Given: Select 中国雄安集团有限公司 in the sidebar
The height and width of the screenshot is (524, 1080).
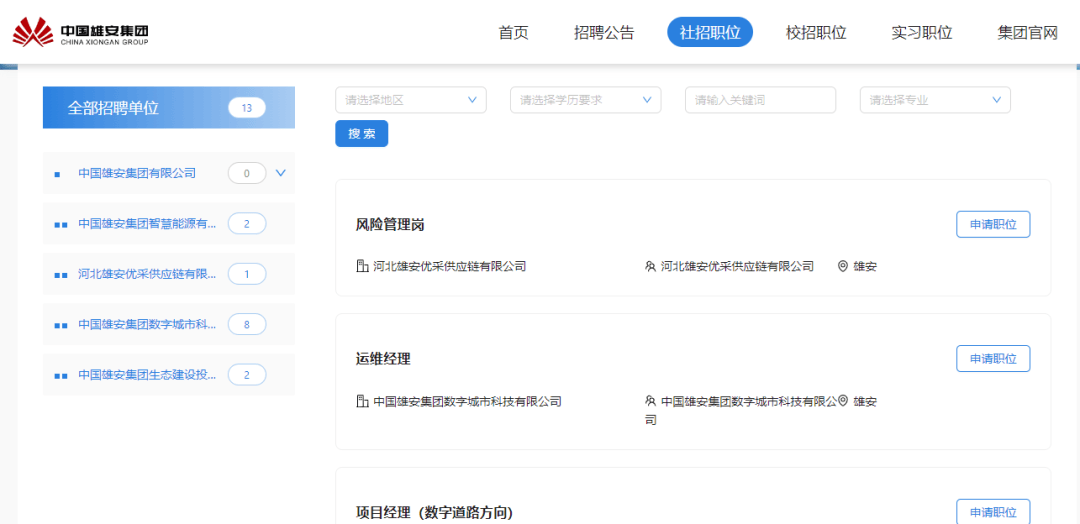Looking at the screenshot, I should pyautogui.click(x=137, y=174).
